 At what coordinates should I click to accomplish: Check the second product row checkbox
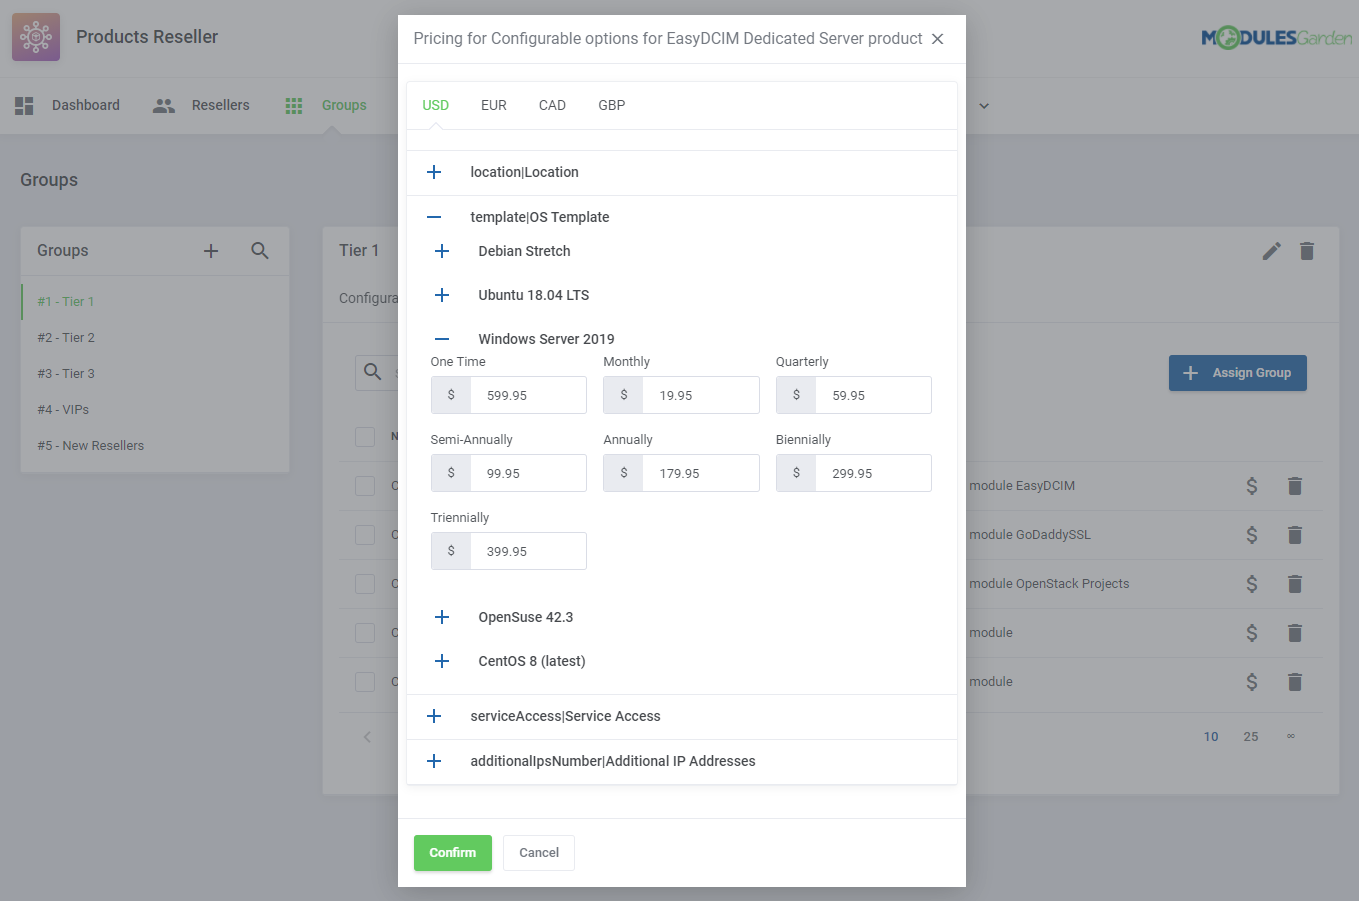(365, 534)
